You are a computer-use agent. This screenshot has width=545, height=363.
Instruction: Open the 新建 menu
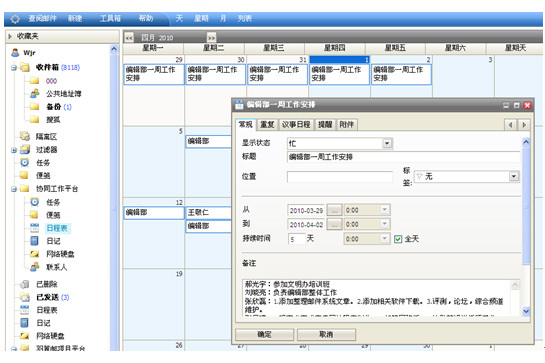click(x=75, y=18)
